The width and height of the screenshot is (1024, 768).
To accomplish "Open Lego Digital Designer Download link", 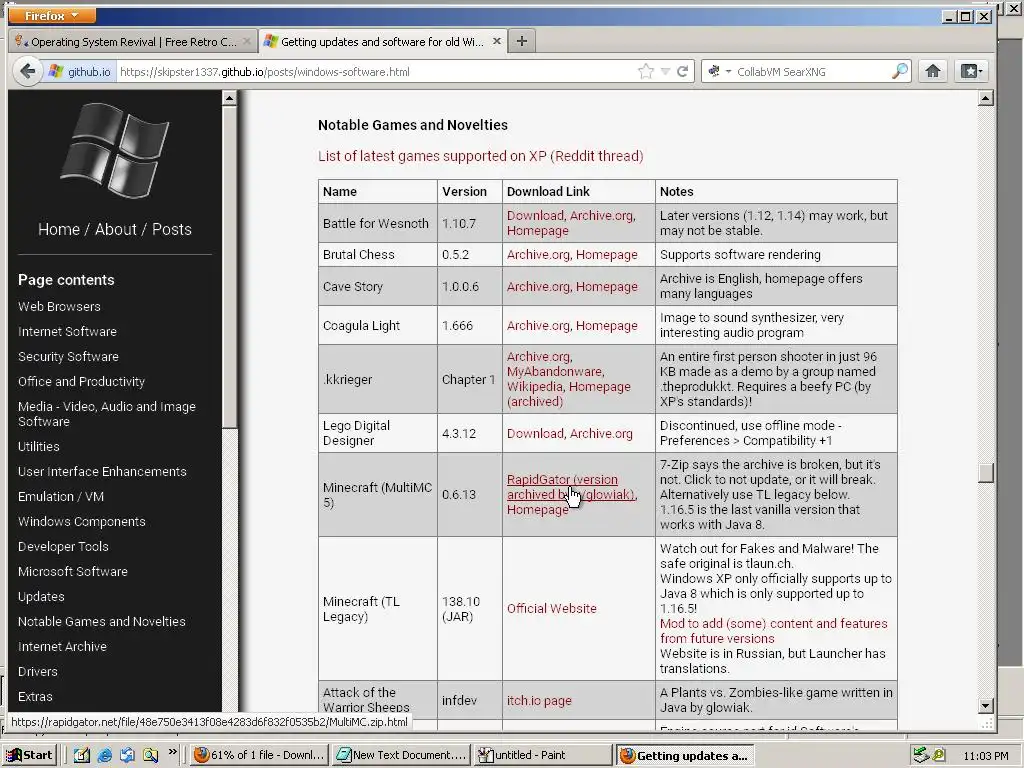I will click(x=535, y=434).
